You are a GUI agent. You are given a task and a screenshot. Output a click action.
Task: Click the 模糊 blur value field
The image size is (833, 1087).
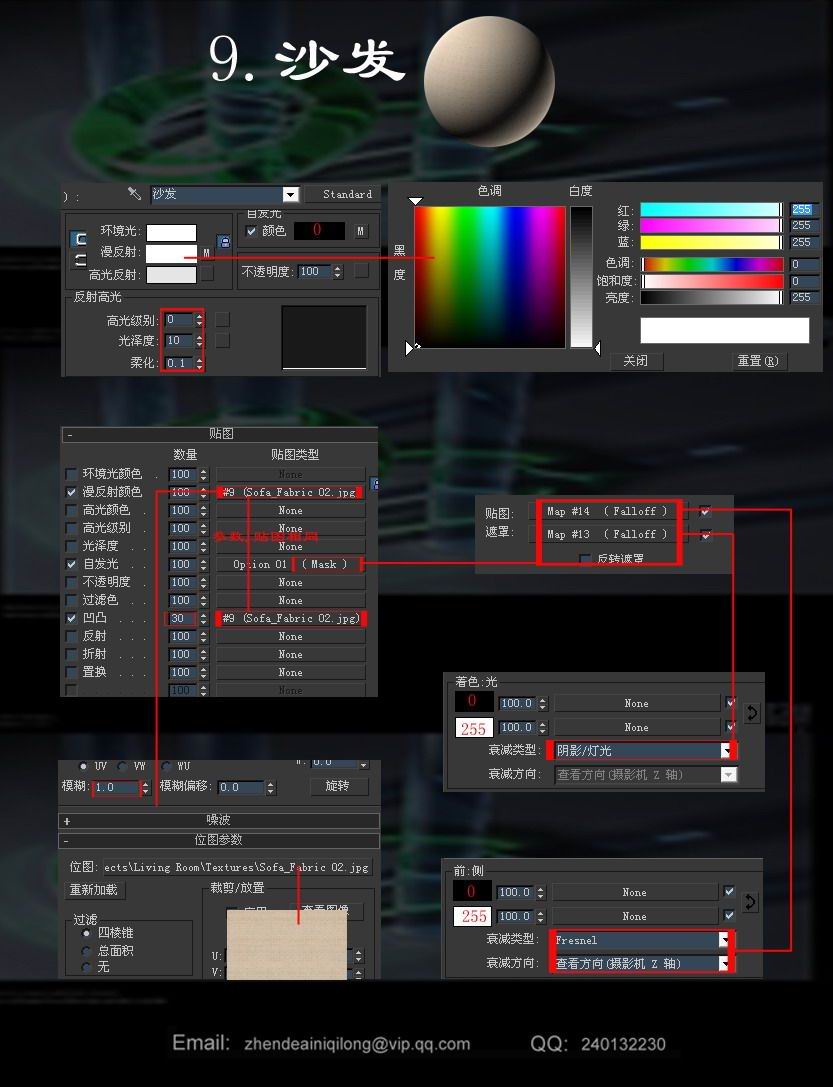pos(116,788)
